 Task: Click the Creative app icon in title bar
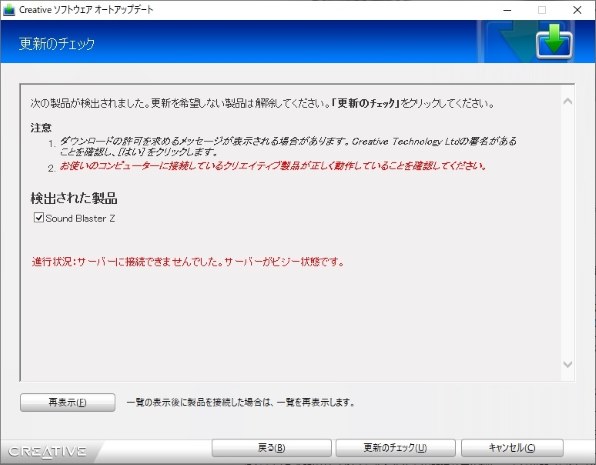pyautogui.click(x=9, y=10)
